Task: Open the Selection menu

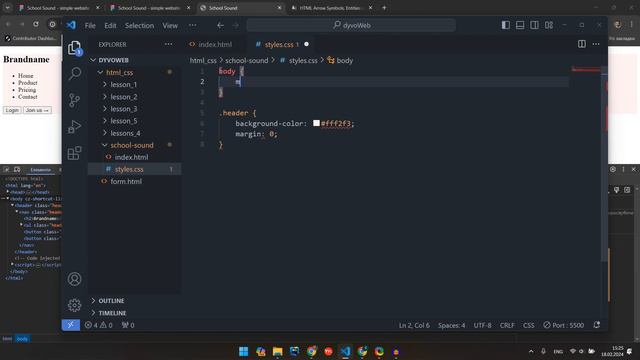Action: tap(139, 25)
